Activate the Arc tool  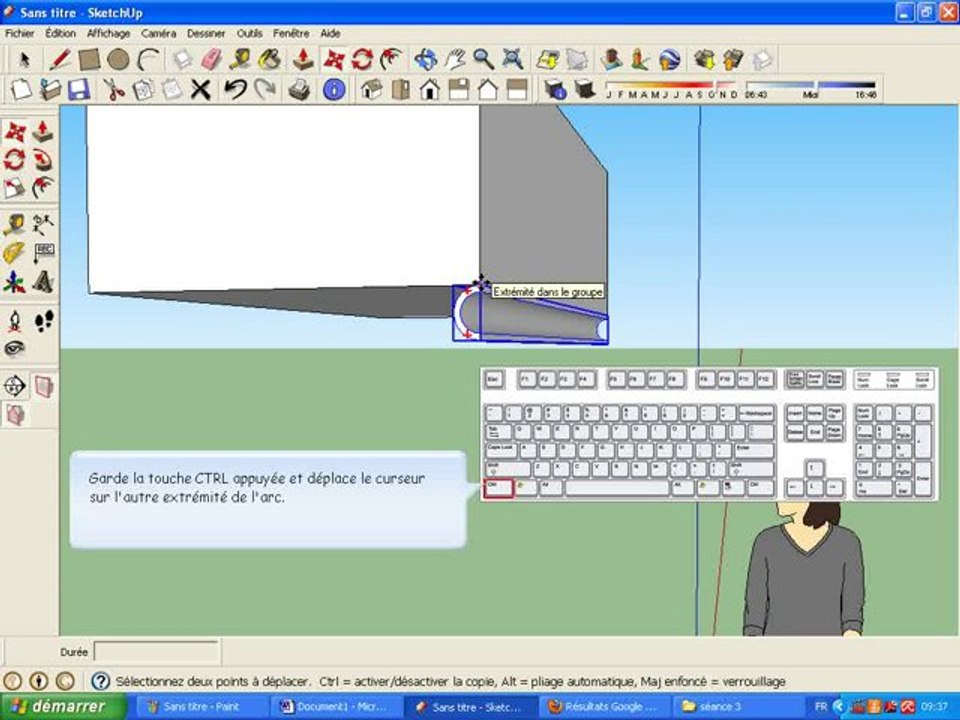148,60
